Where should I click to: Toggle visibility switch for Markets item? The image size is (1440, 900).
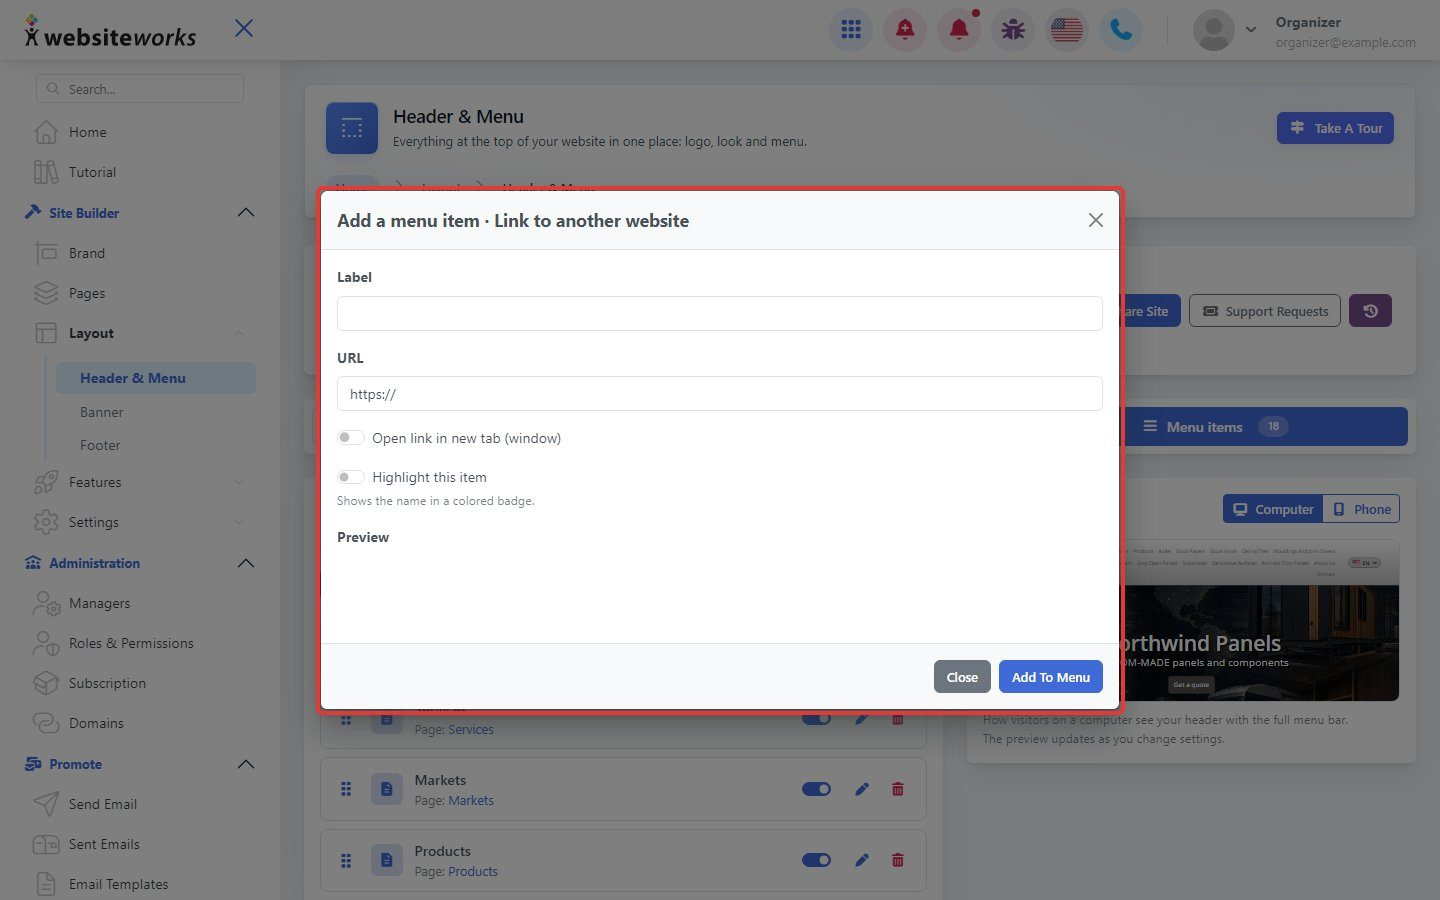(817, 789)
